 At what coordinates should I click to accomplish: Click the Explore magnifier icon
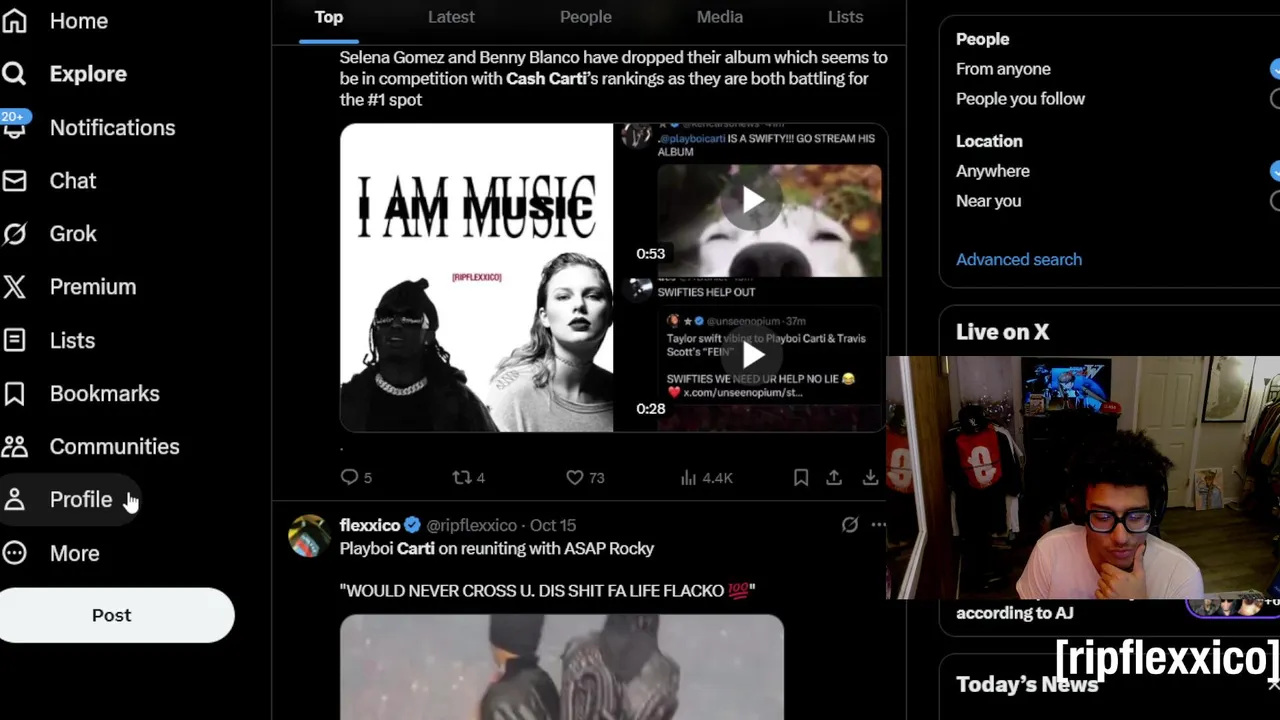14,73
